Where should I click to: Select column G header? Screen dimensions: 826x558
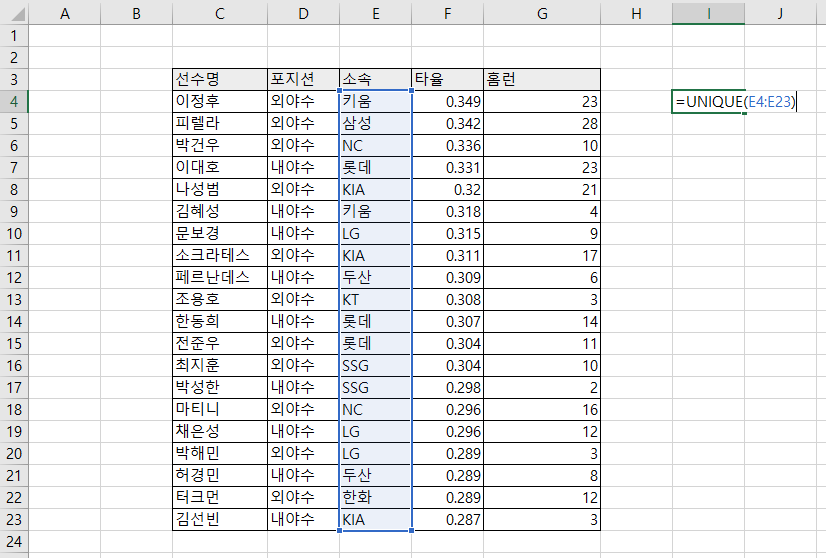pyautogui.click(x=542, y=13)
